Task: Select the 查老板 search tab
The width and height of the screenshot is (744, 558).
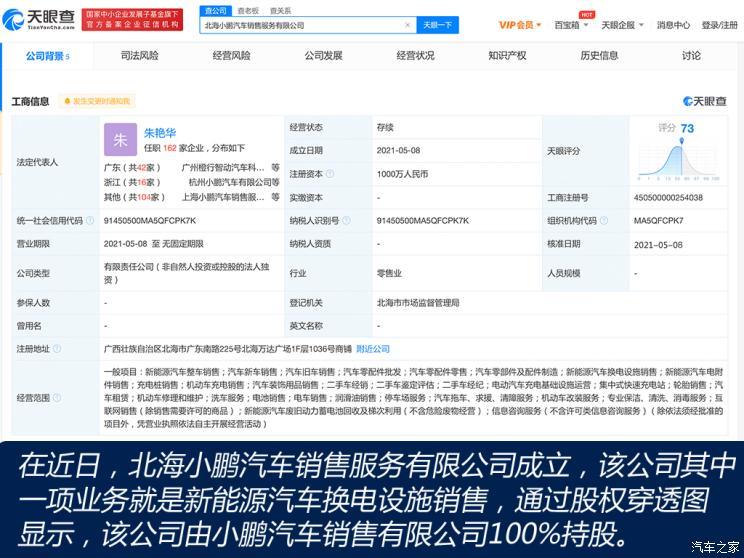Action: click(x=248, y=10)
